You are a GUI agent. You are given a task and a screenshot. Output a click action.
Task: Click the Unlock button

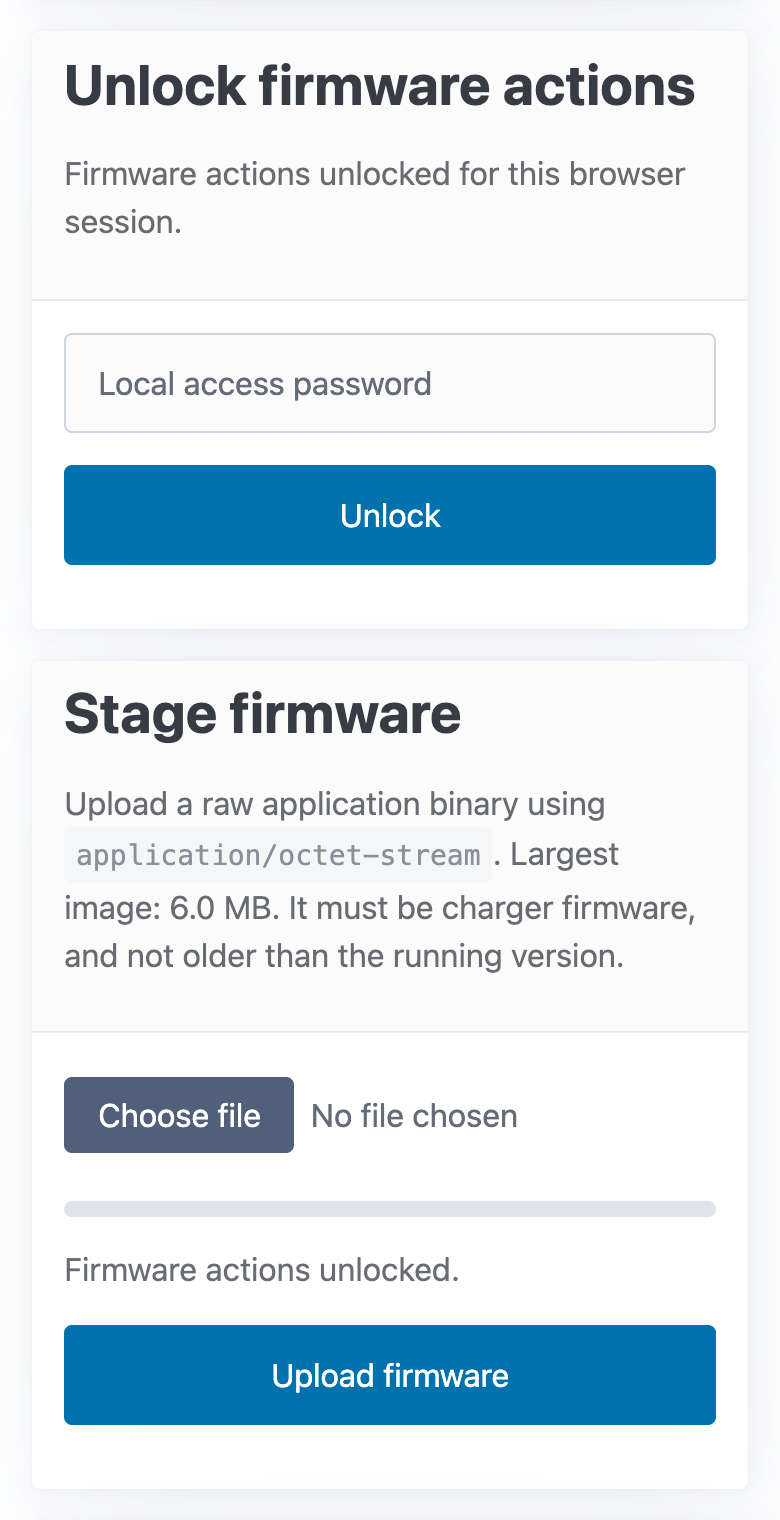pos(390,515)
